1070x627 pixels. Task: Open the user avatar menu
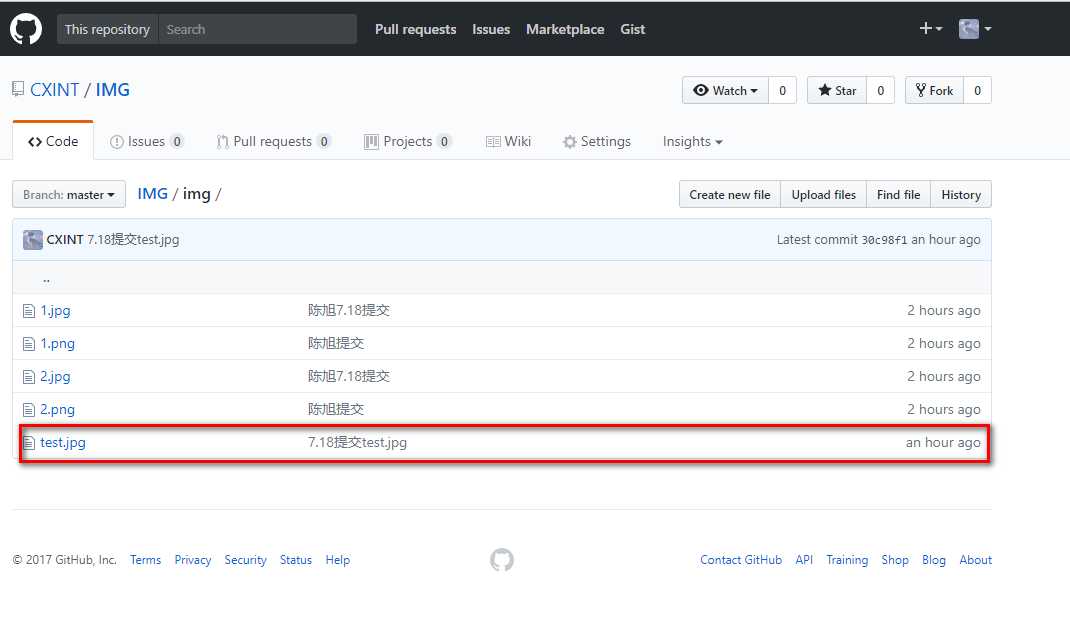point(975,29)
